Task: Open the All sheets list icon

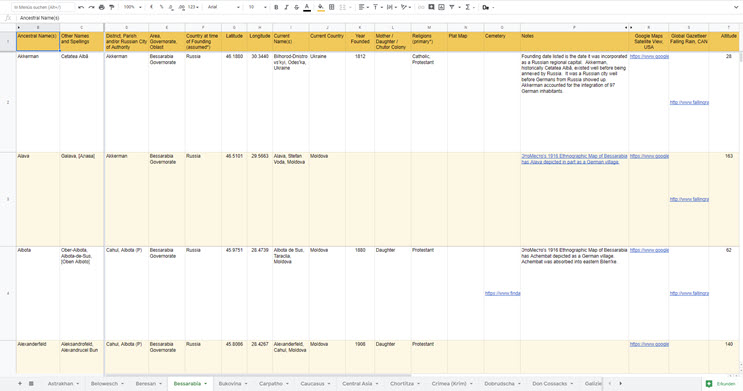Action: [31, 383]
